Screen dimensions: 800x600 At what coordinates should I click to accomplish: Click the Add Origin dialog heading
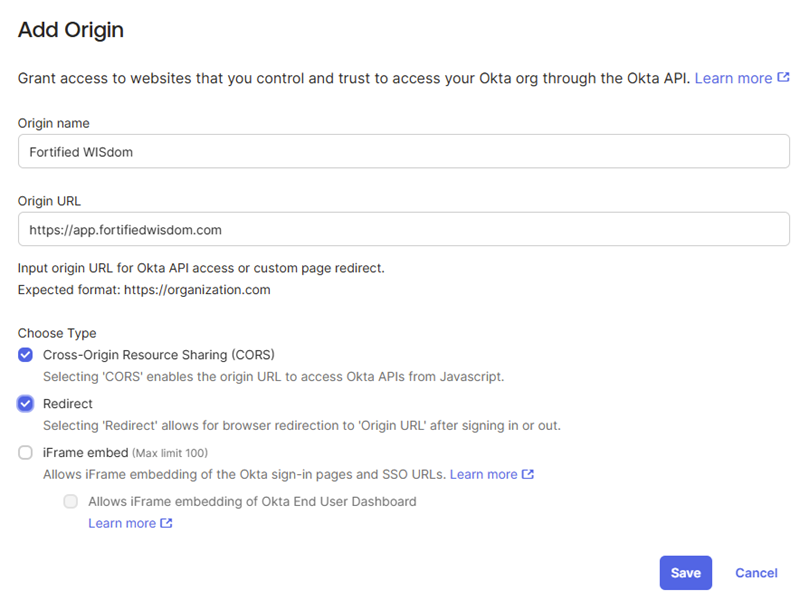coord(71,30)
